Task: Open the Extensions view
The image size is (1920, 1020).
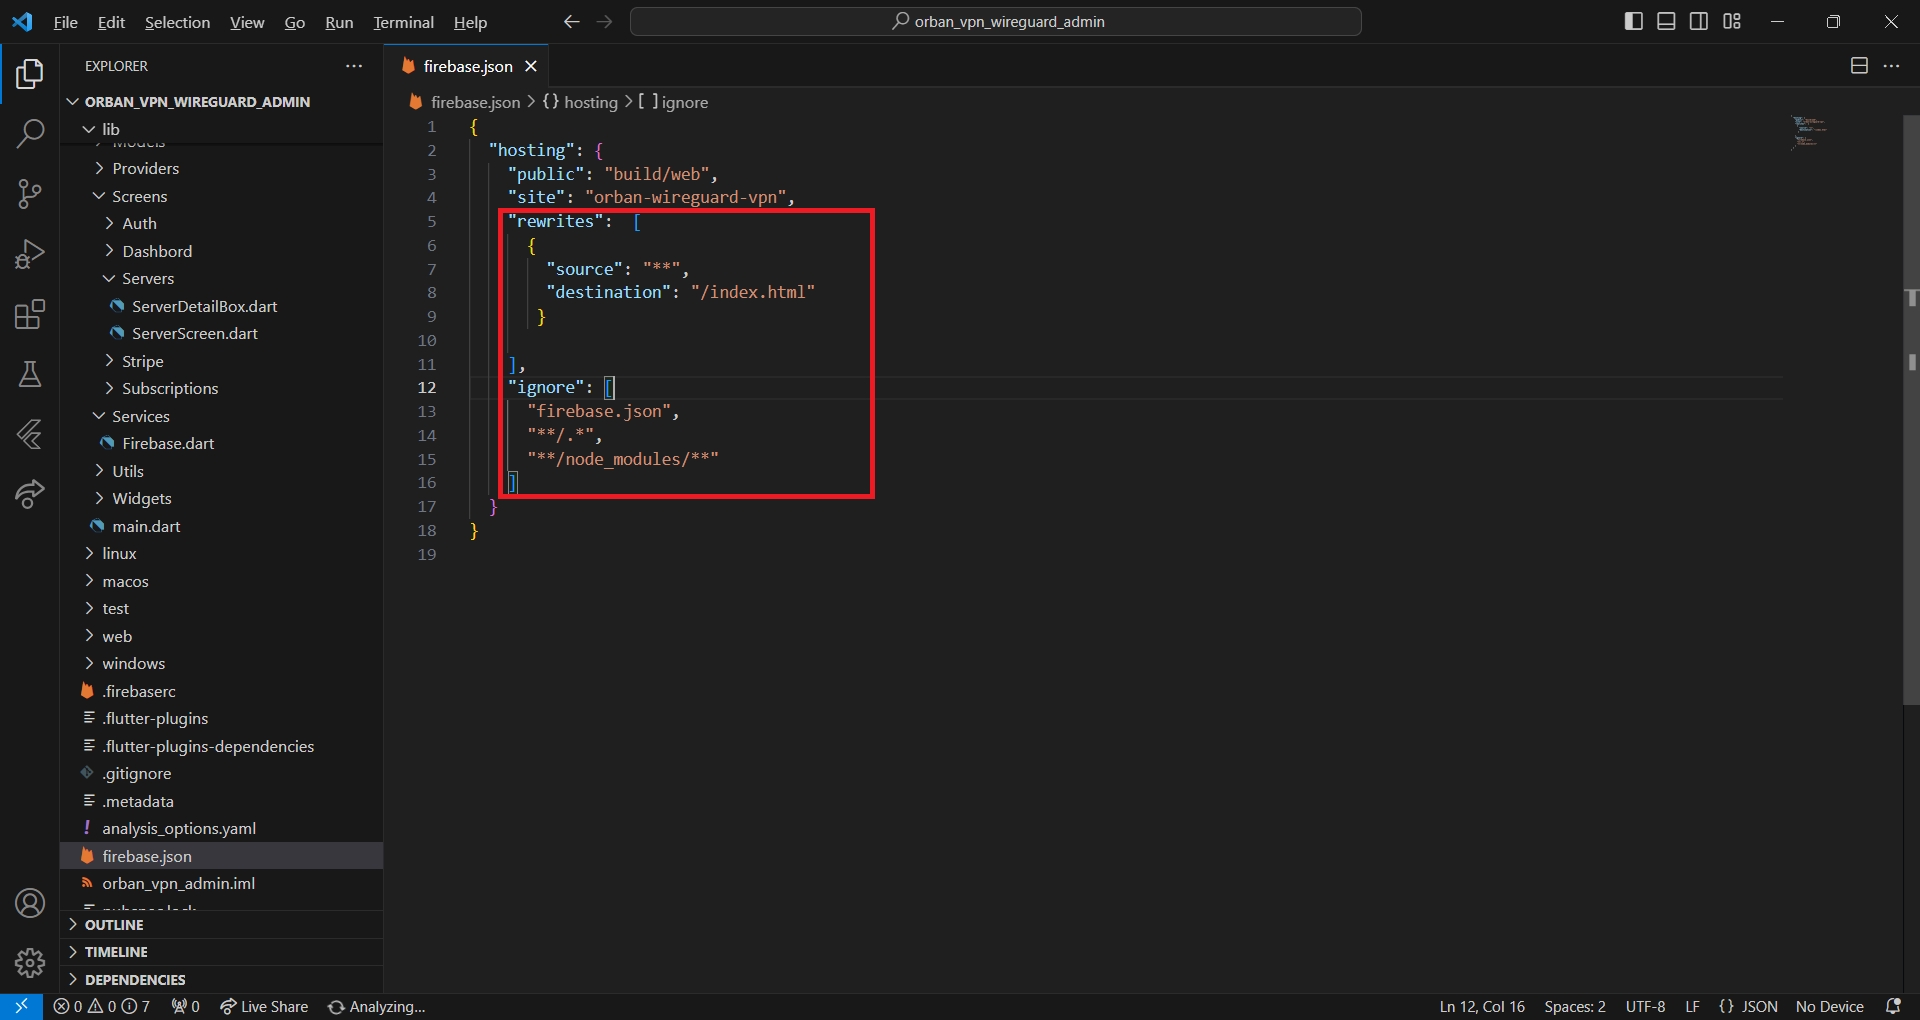Action: coord(30,315)
